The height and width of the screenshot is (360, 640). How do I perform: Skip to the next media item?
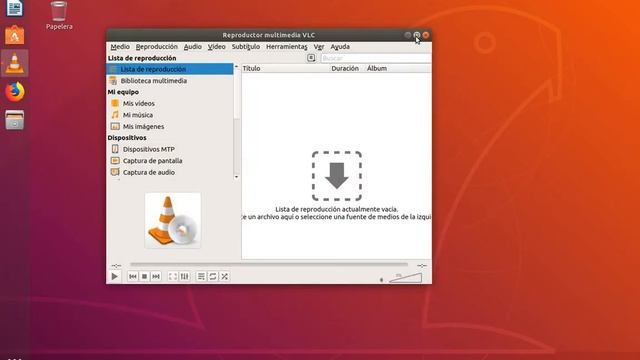(x=156, y=277)
